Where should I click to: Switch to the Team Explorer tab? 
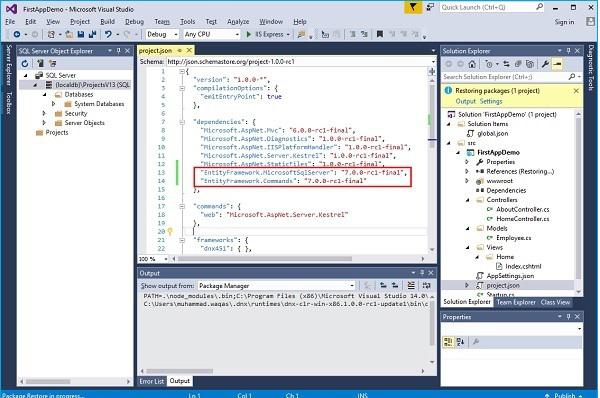[x=516, y=302]
